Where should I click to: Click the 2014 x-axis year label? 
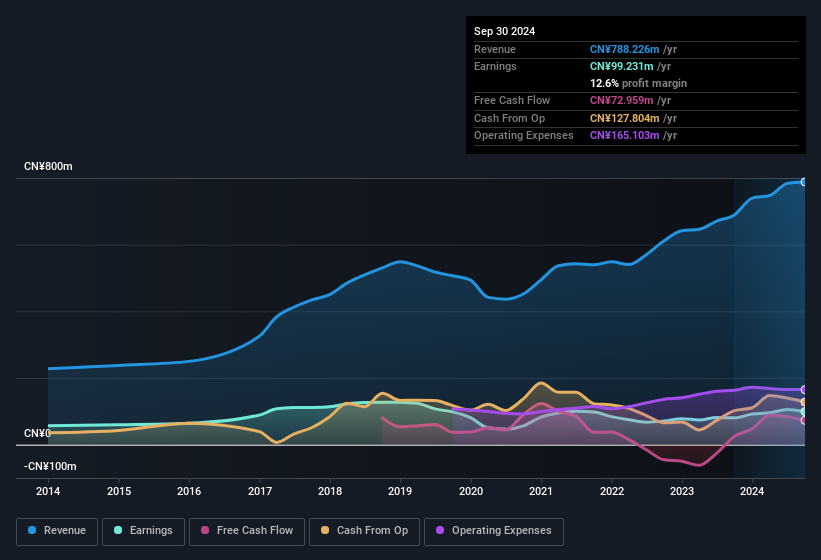48,491
